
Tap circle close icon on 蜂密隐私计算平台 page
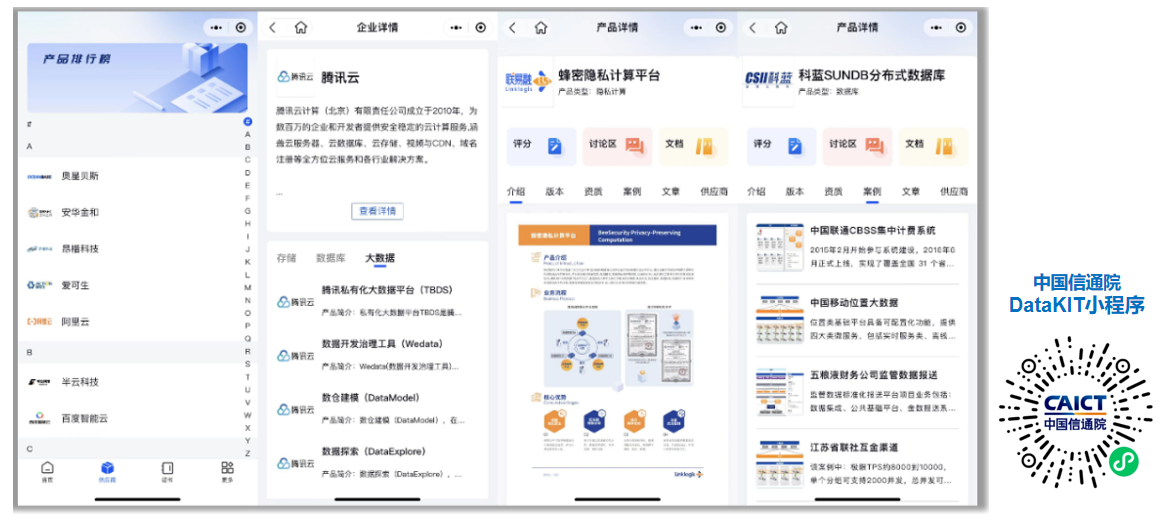click(x=720, y=28)
